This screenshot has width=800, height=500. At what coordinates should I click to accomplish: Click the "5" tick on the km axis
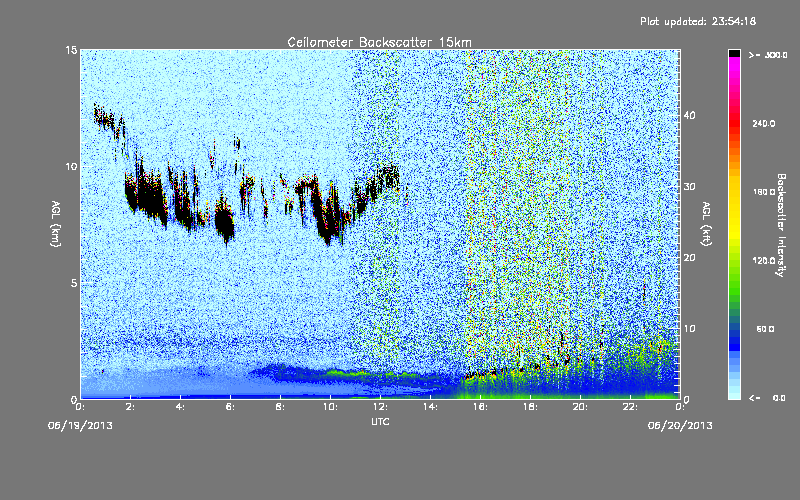pyautogui.click(x=73, y=283)
